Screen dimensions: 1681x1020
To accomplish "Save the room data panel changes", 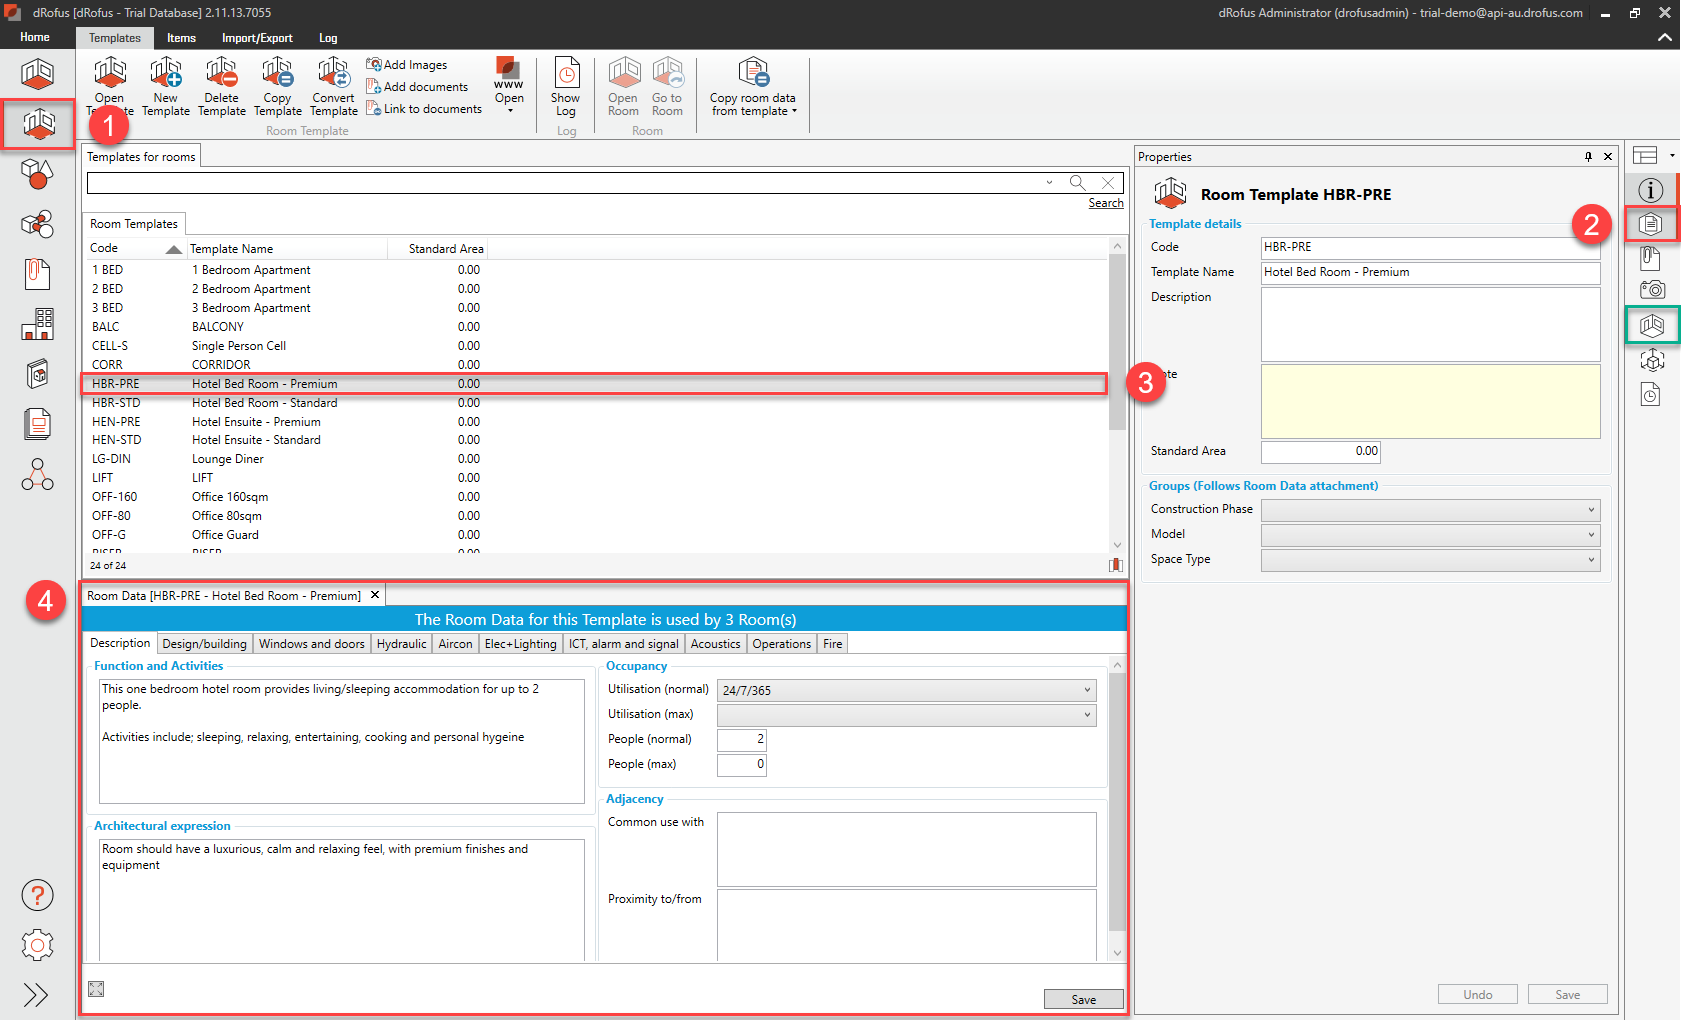I will tap(1083, 999).
